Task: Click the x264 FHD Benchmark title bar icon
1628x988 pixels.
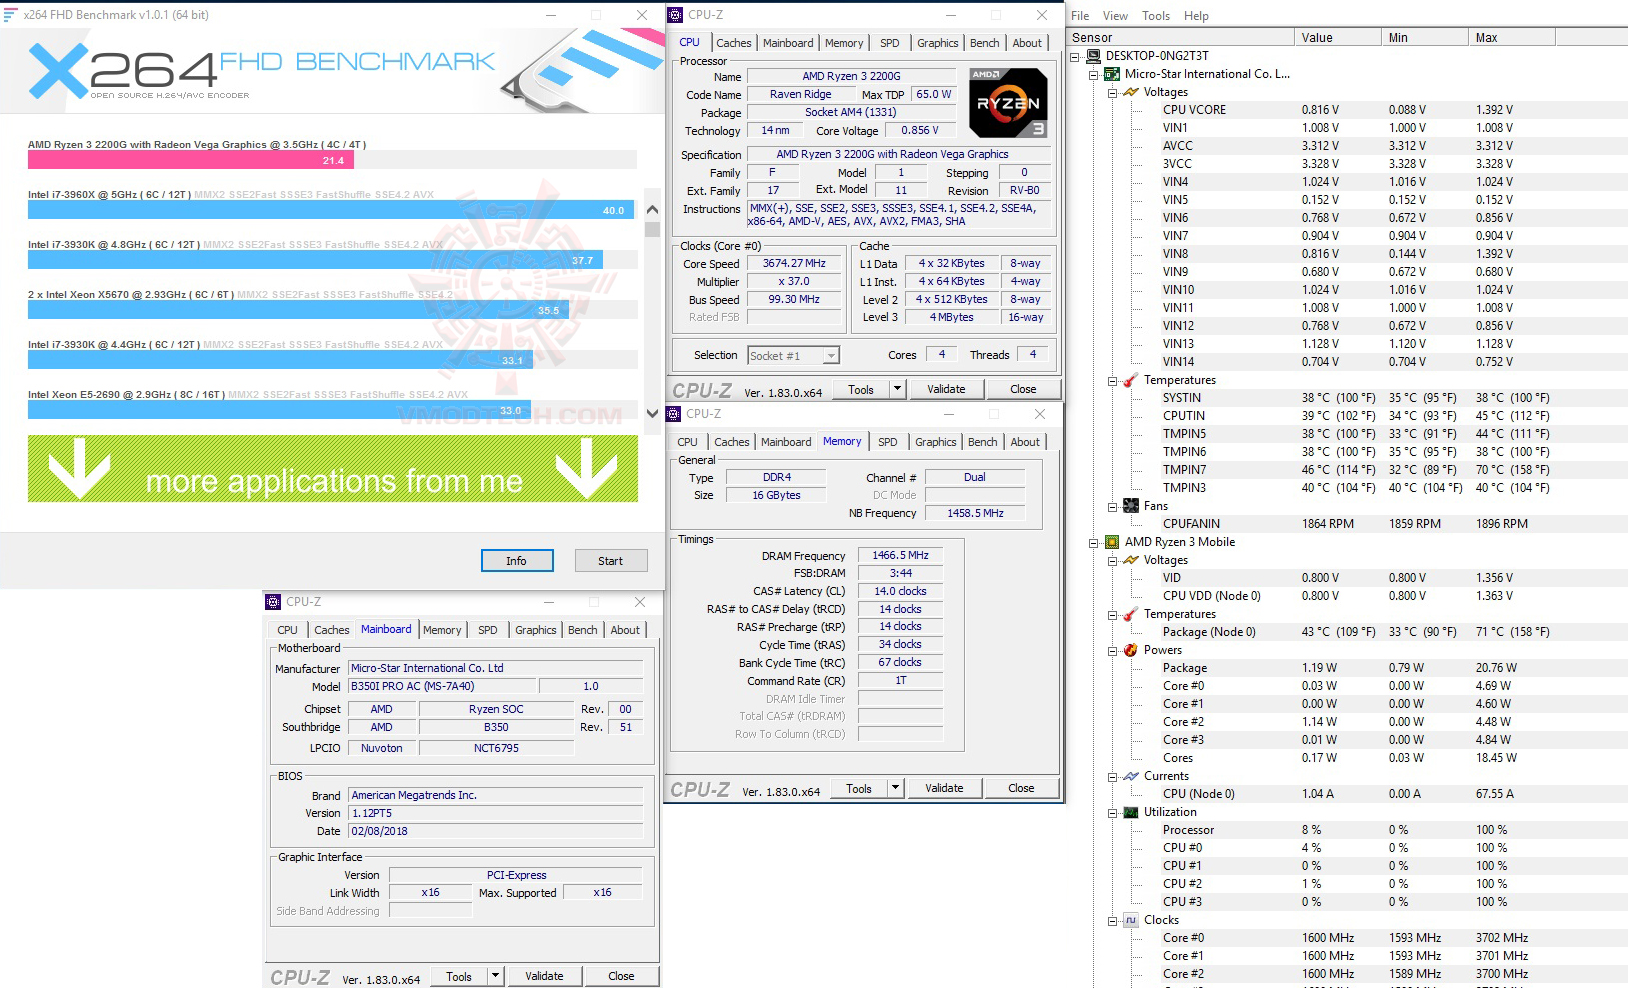Action: coord(10,15)
